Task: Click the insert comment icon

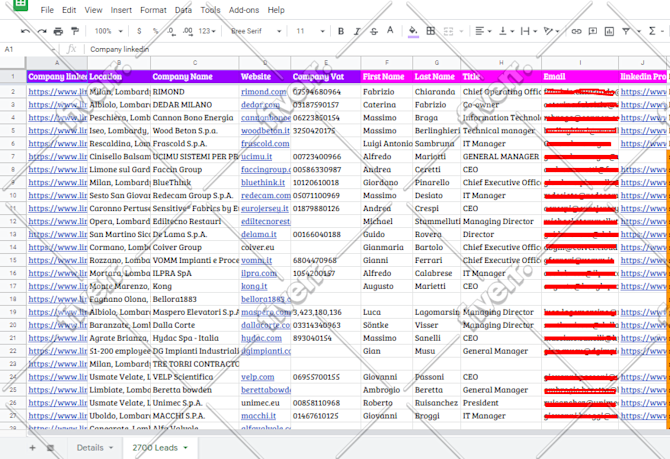Action: pyautogui.click(x=593, y=31)
